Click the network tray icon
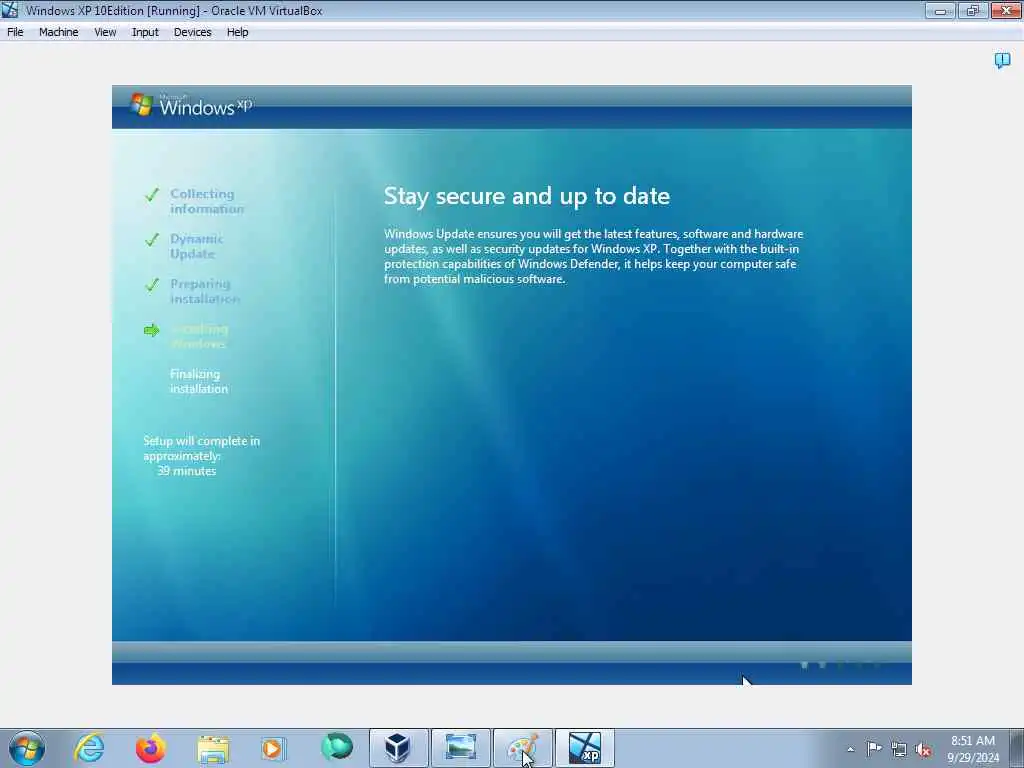 (899, 749)
